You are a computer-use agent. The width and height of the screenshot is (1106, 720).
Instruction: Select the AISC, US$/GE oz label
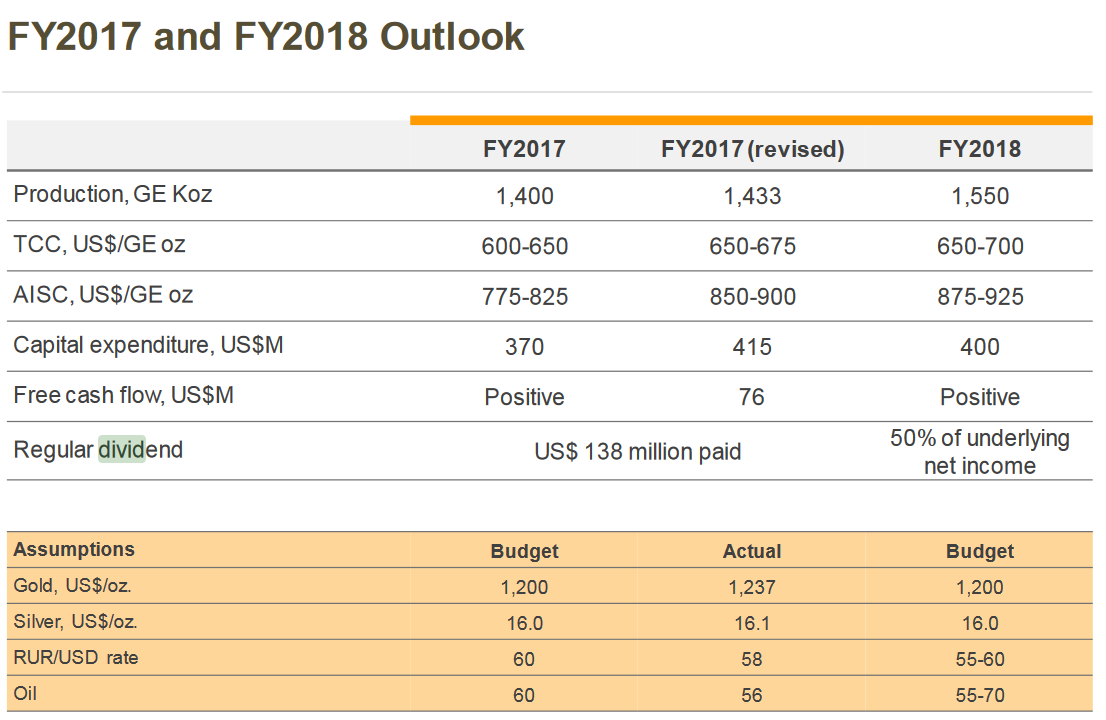(x=103, y=295)
